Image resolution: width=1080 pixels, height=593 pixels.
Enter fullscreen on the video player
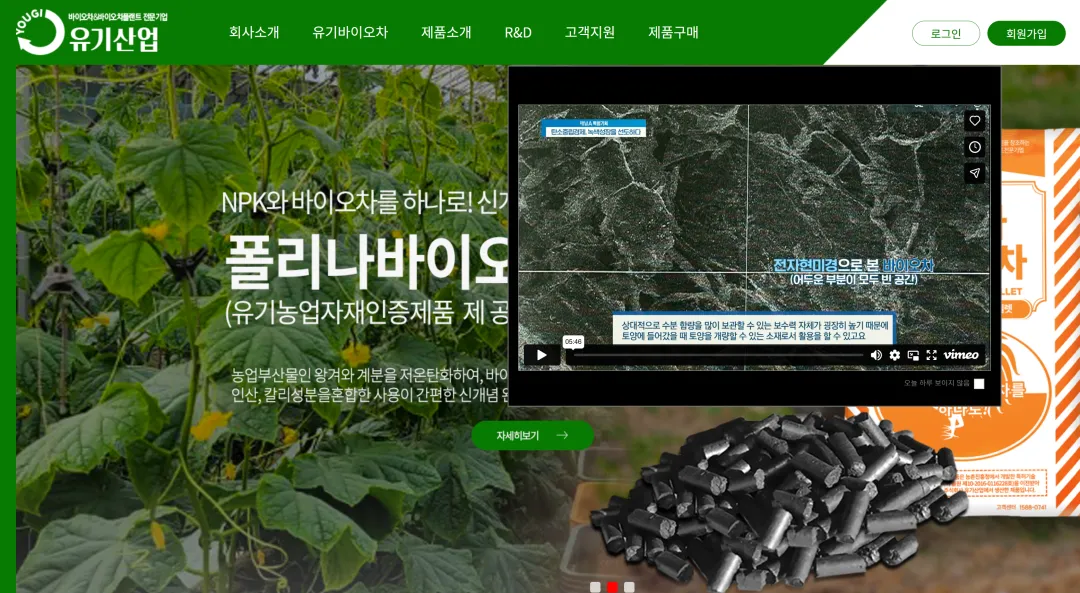(x=932, y=355)
